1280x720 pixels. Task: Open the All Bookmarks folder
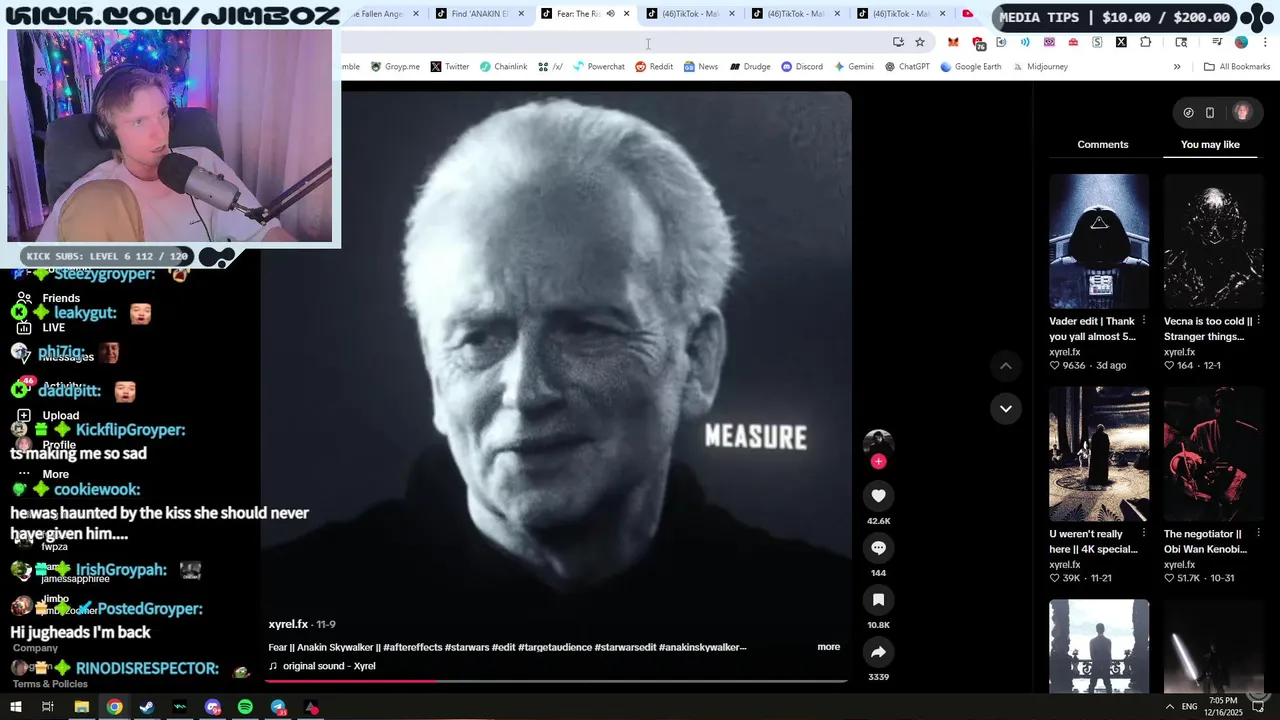[x=1237, y=67]
